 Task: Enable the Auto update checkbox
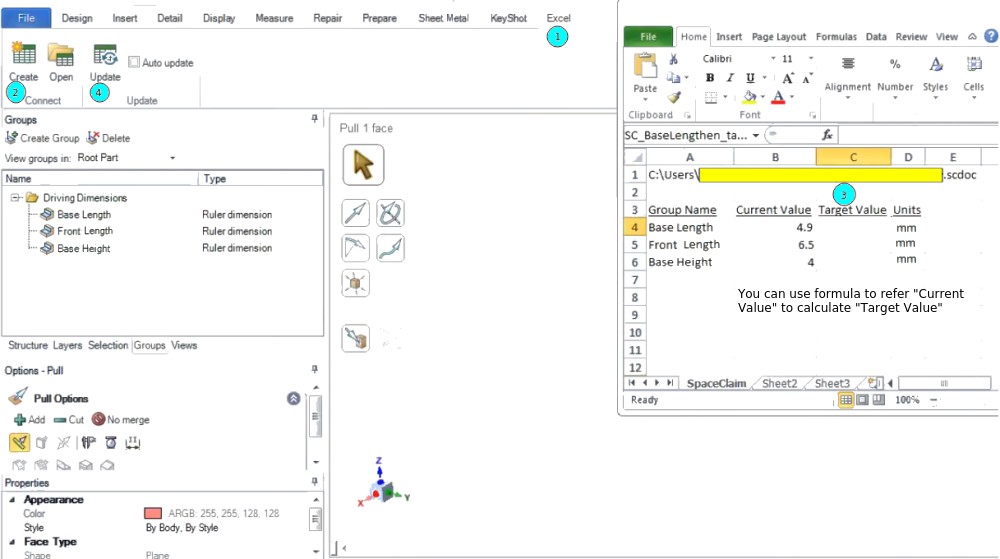(x=135, y=62)
